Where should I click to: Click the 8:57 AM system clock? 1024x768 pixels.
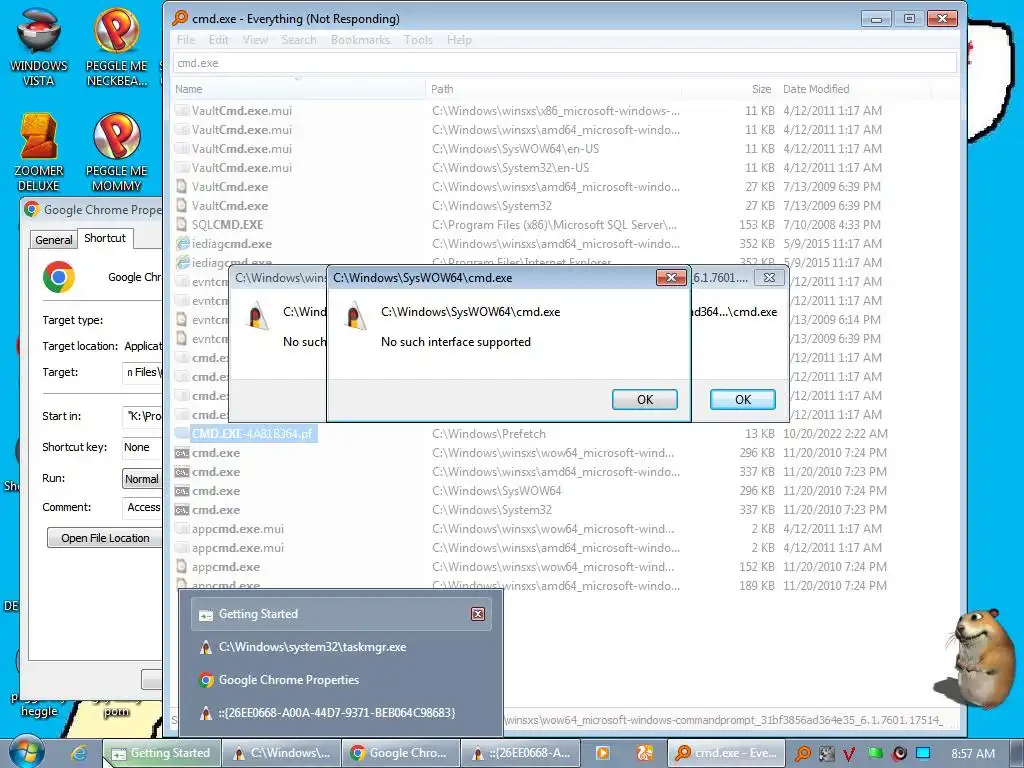pos(972,754)
